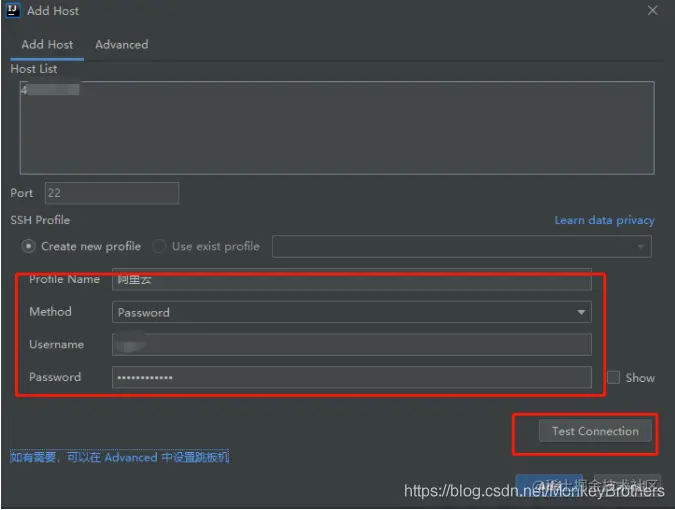Enable the Show password checkbox
The height and width of the screenshot is (510, 675).
click(x=613, y=378)
